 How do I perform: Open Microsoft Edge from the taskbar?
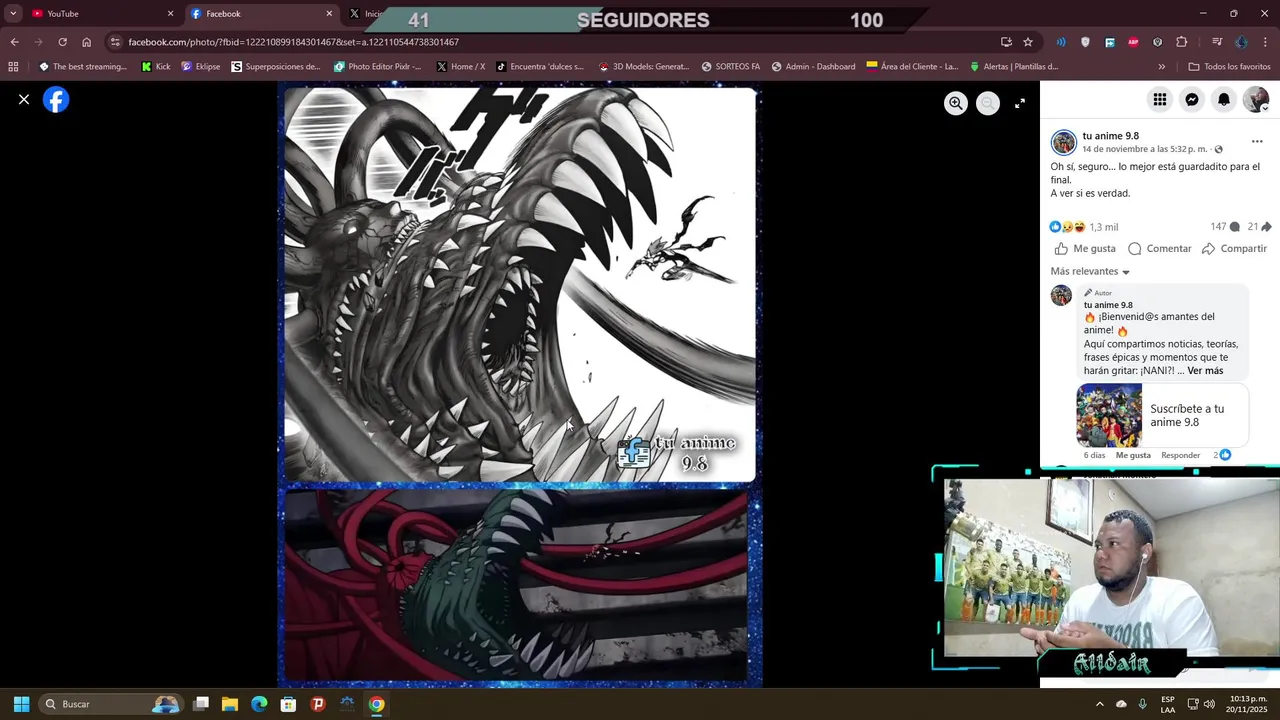(x=259, y=704)
